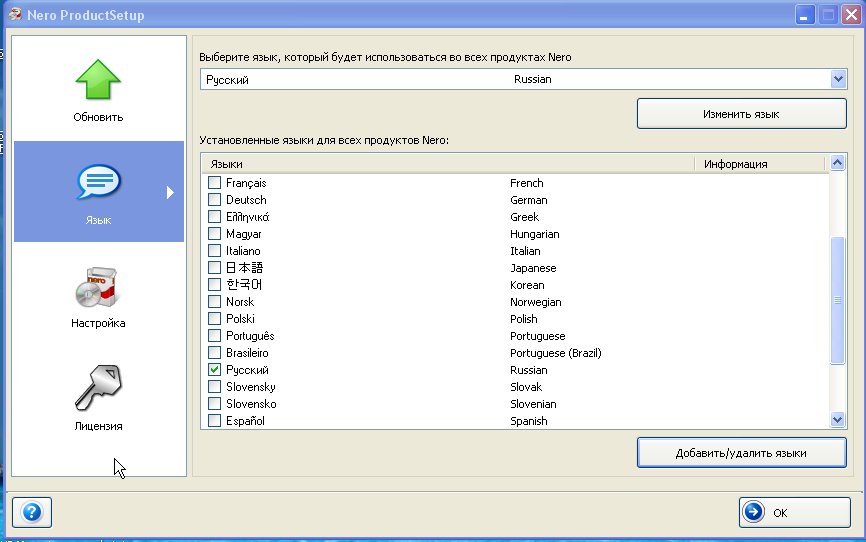Check the Slovensko checkbox
866x542 pixels.
tap(214, 404)
